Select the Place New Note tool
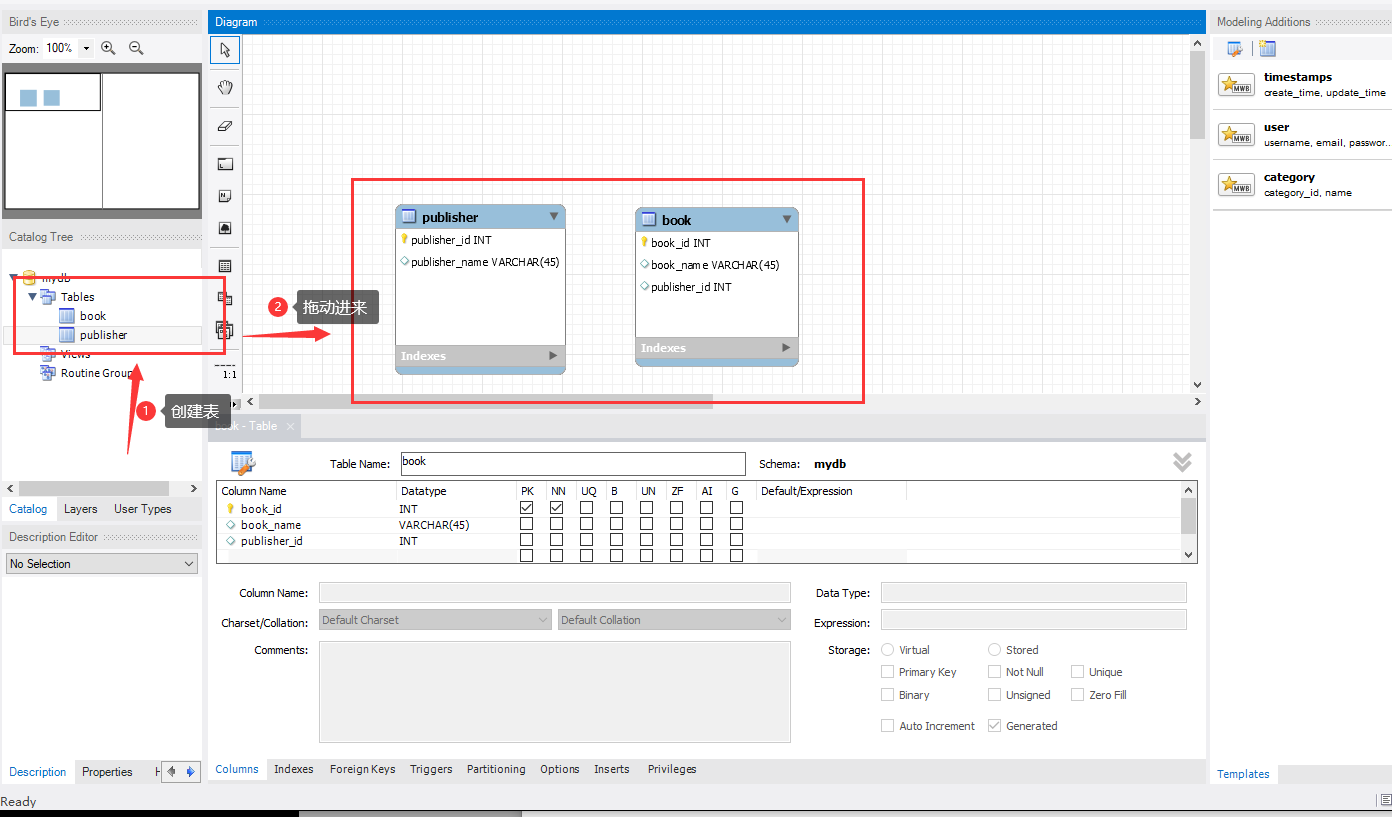 224,196
